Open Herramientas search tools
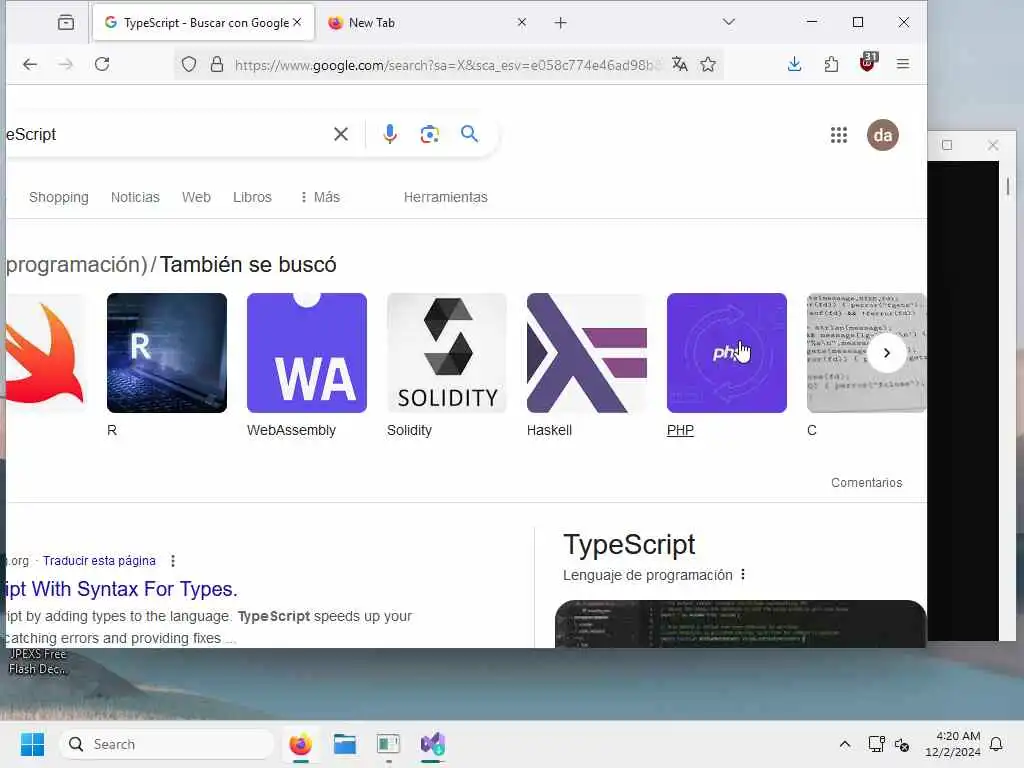 (445, 197)
